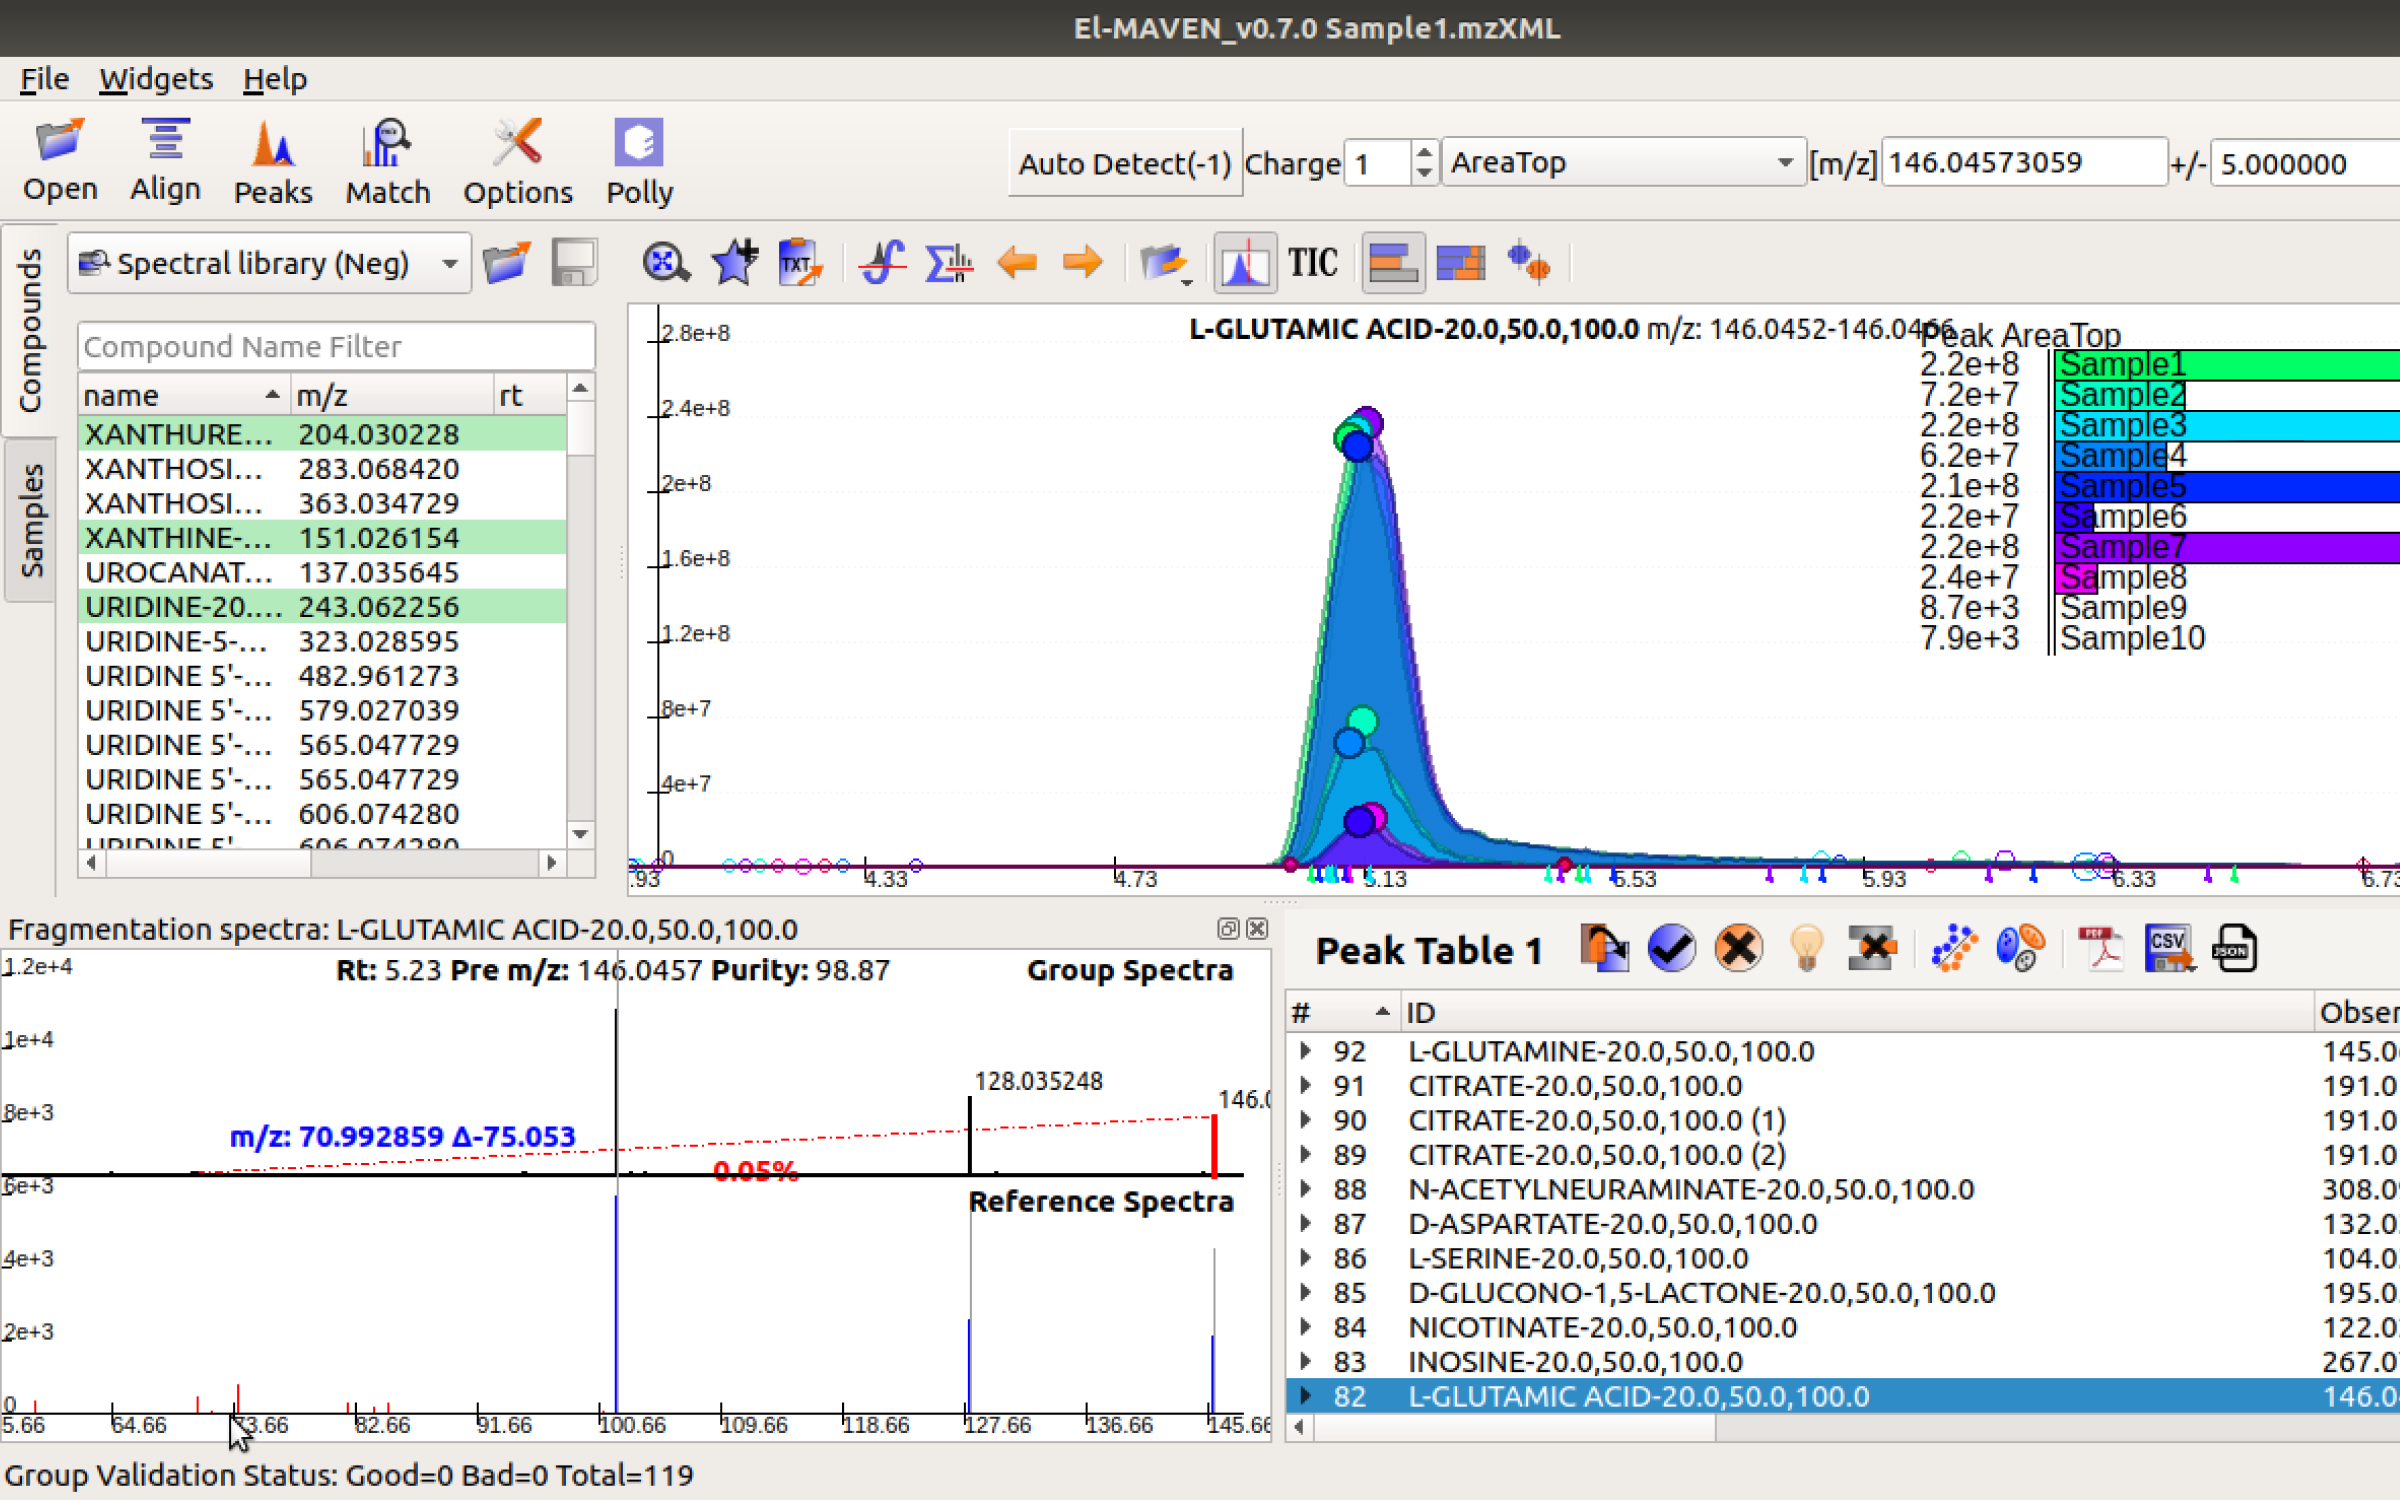Image resolution: width=2400 pixels, height=1500 pixels.
Task: Toggle the bar plot widget button
Action: pyautogui.click(x=1393, y=263)
